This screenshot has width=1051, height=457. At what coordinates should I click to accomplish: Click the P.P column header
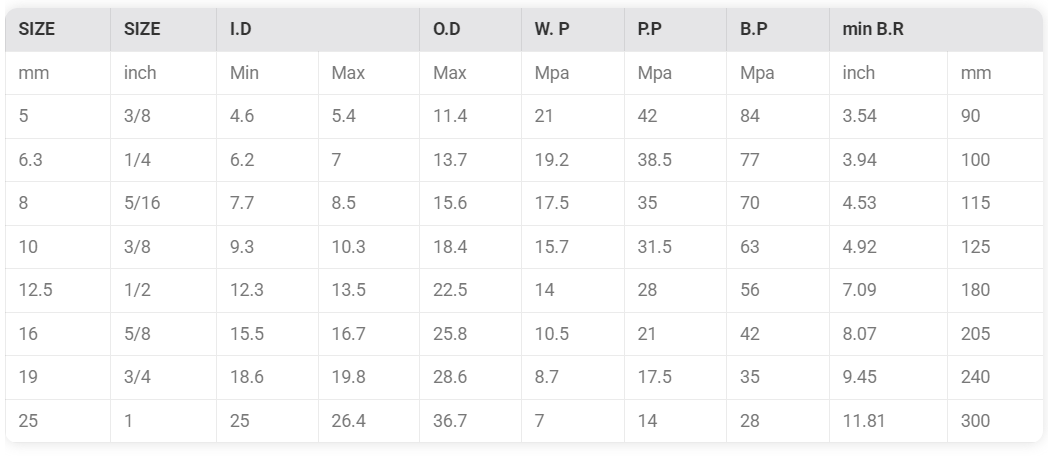click(x=675, y=29)
